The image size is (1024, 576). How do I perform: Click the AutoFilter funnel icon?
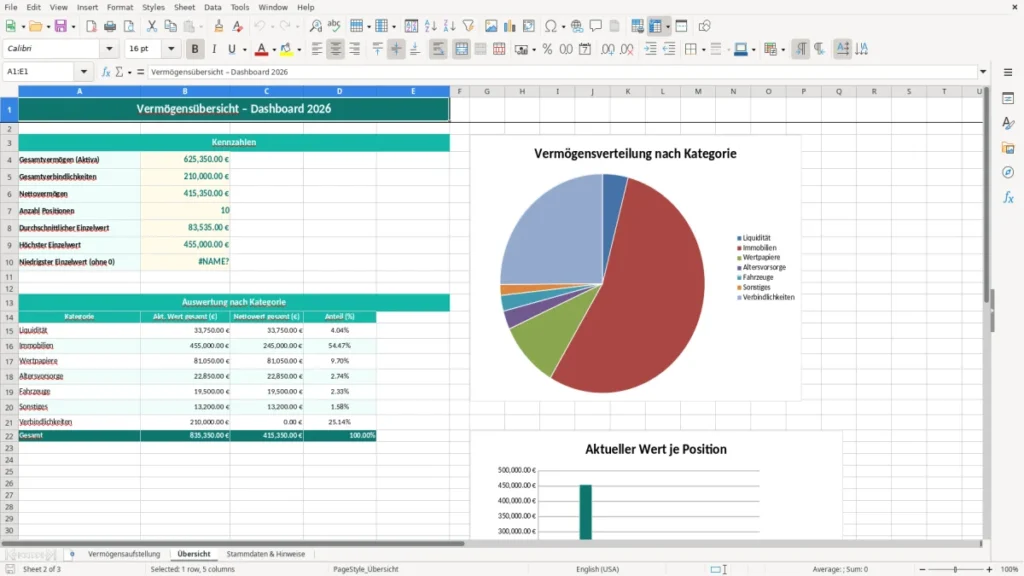tap(468, 26)
